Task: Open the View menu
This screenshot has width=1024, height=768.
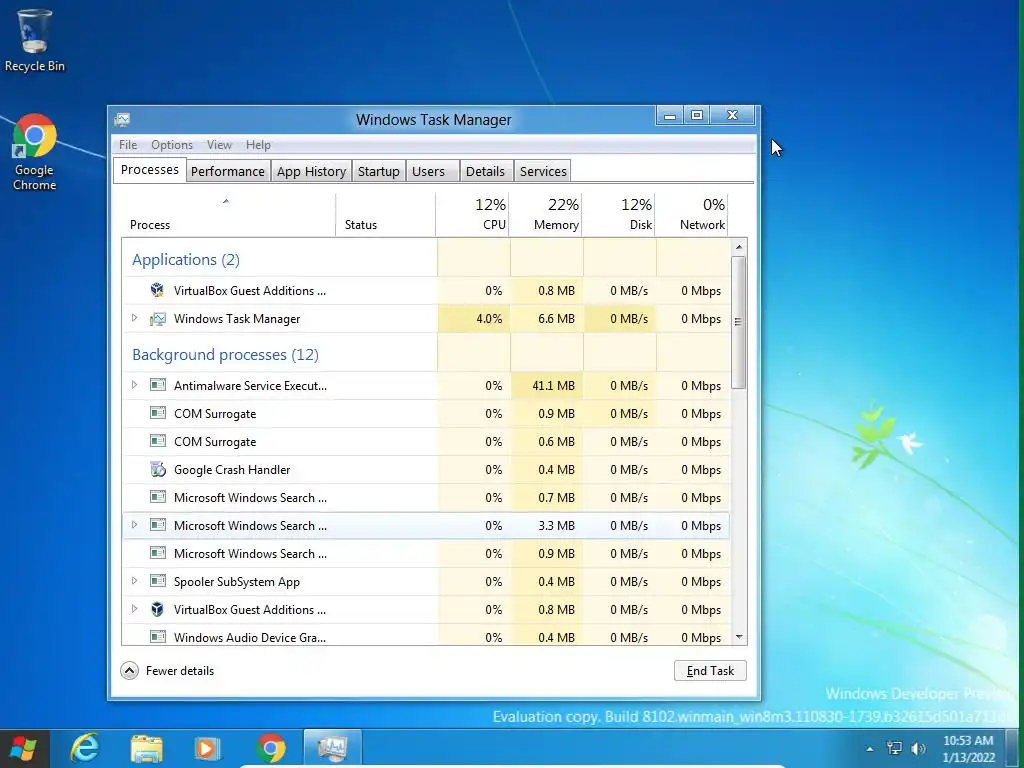Action: tap(219, 145)
